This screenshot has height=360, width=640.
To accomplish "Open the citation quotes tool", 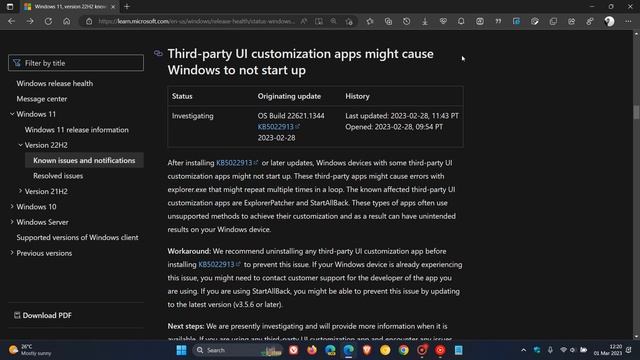I will click(x=498, y=21).
